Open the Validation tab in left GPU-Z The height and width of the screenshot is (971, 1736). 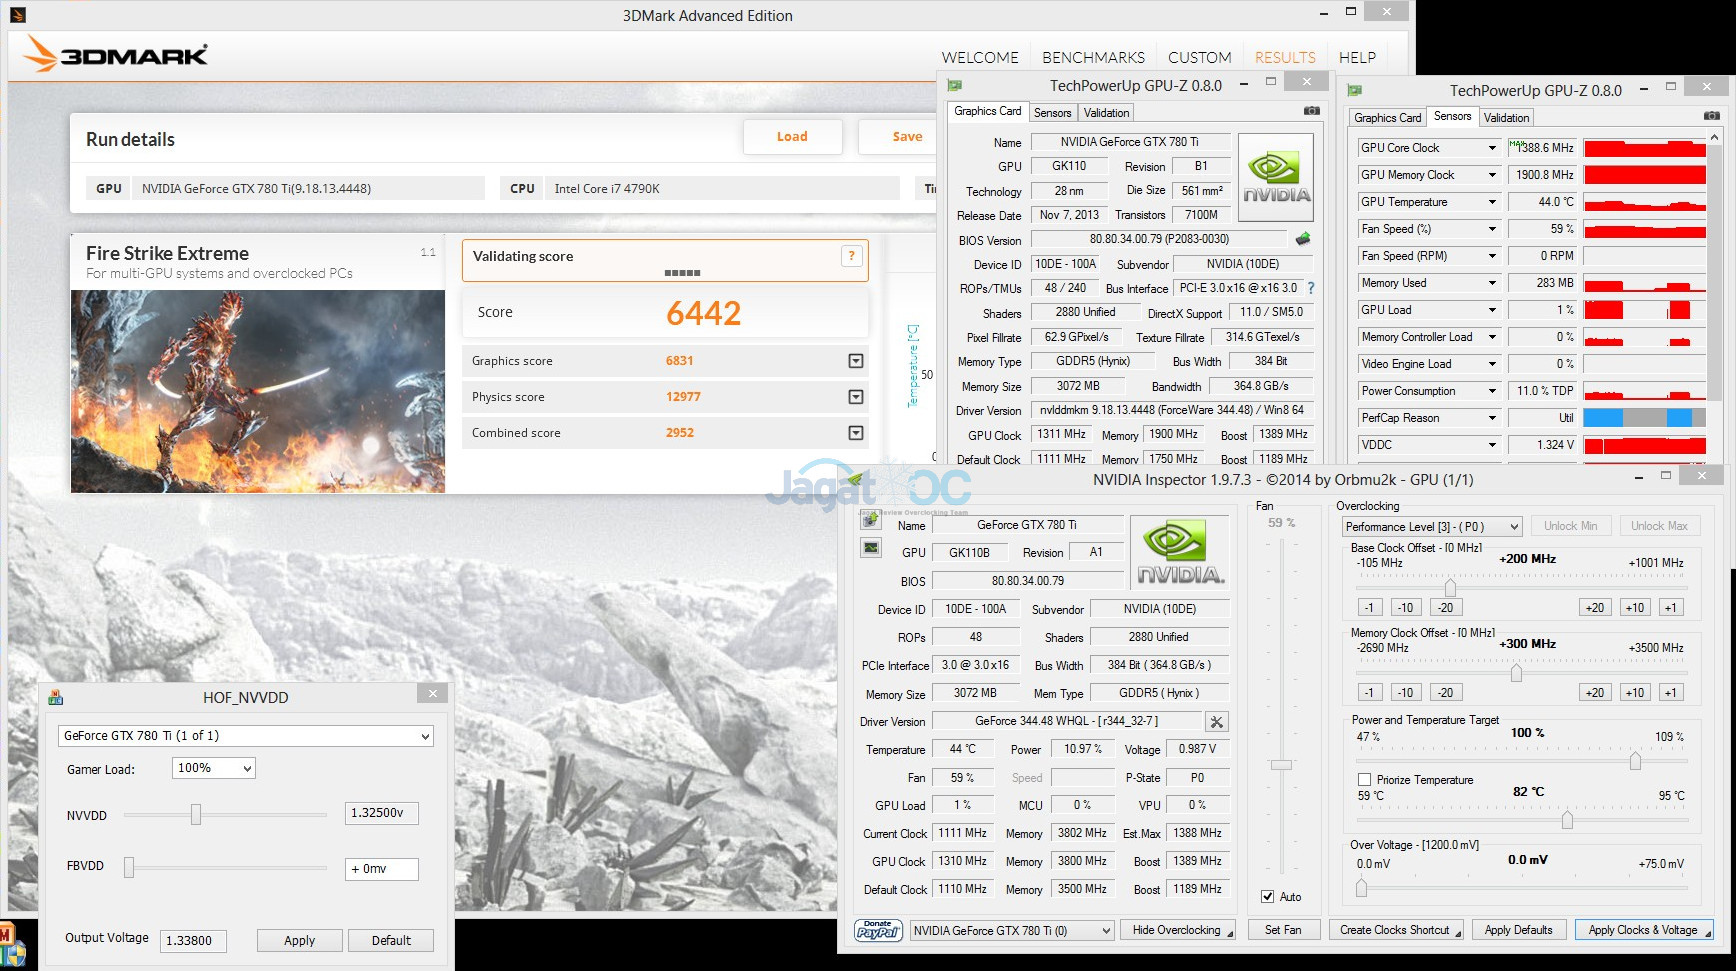pos(1106,113)
